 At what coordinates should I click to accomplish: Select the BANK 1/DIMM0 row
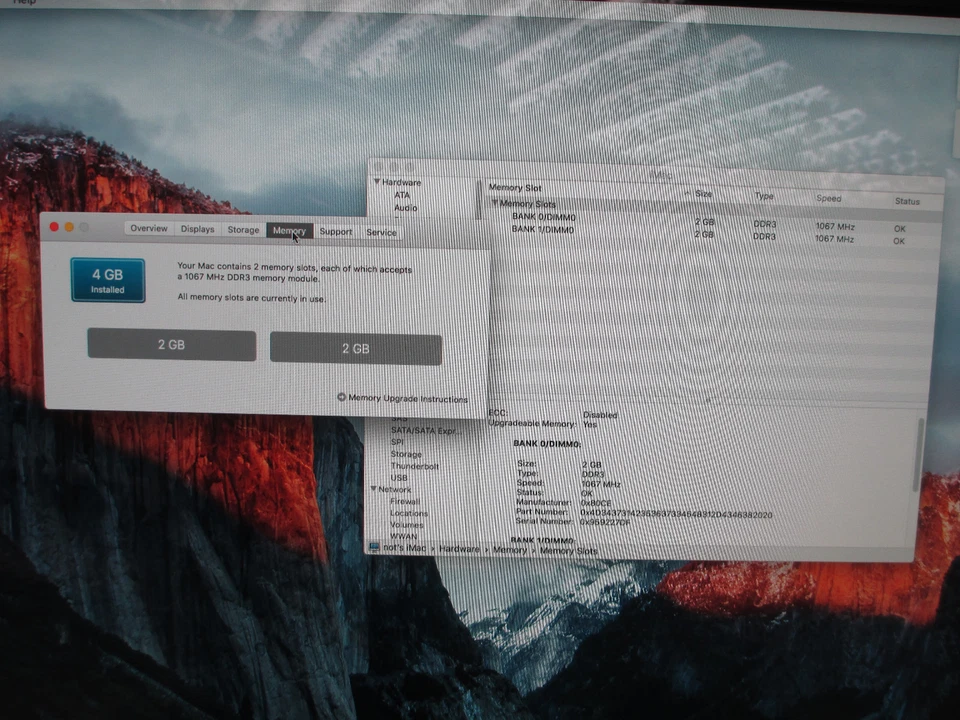pos(710,236)
